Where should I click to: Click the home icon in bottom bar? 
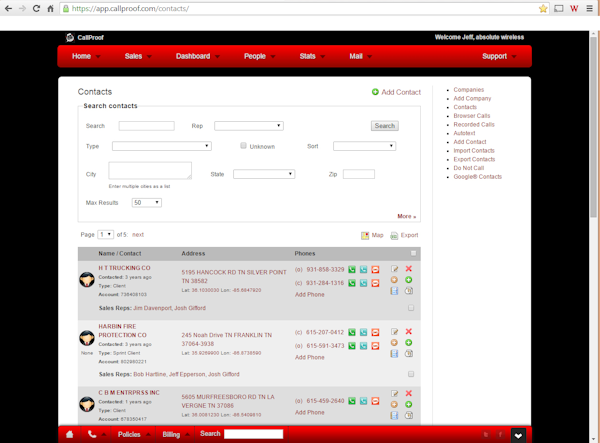(x=70, y=434)
